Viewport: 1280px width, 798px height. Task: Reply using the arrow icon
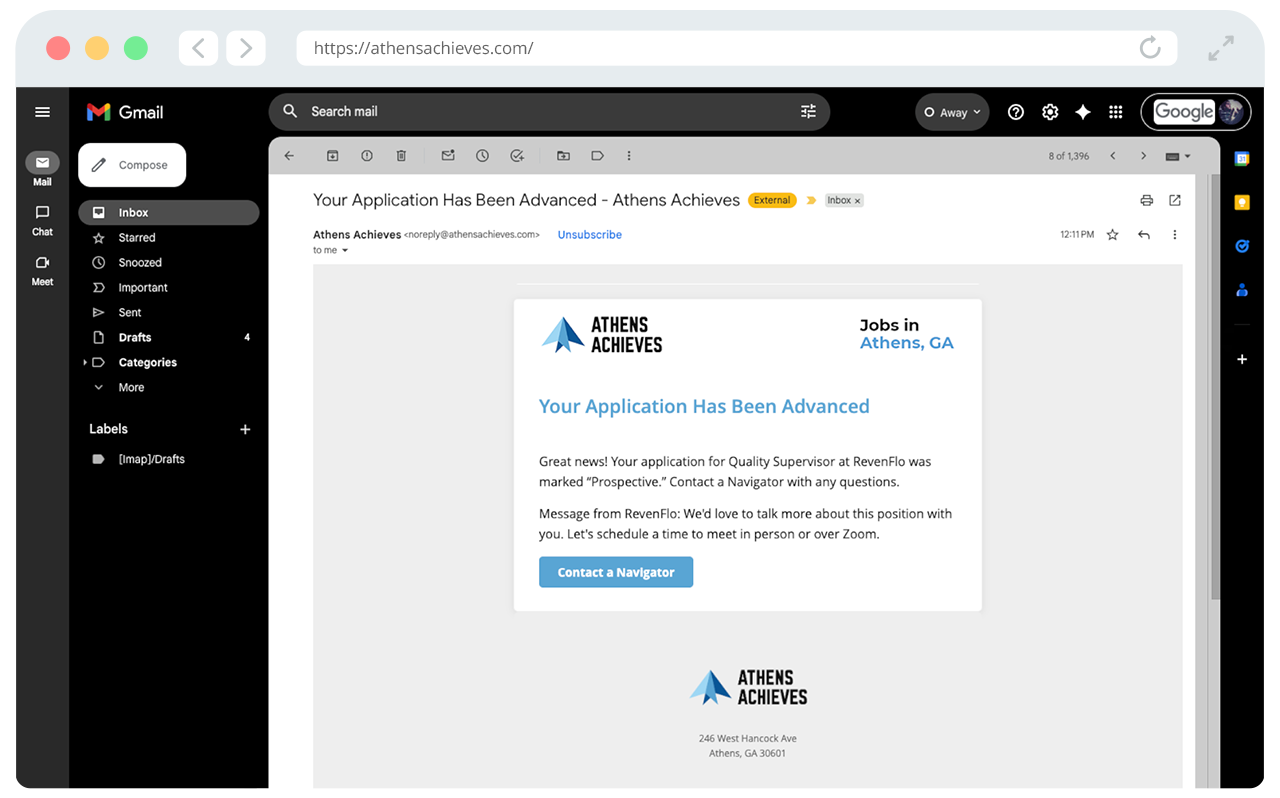(1144, 235)
